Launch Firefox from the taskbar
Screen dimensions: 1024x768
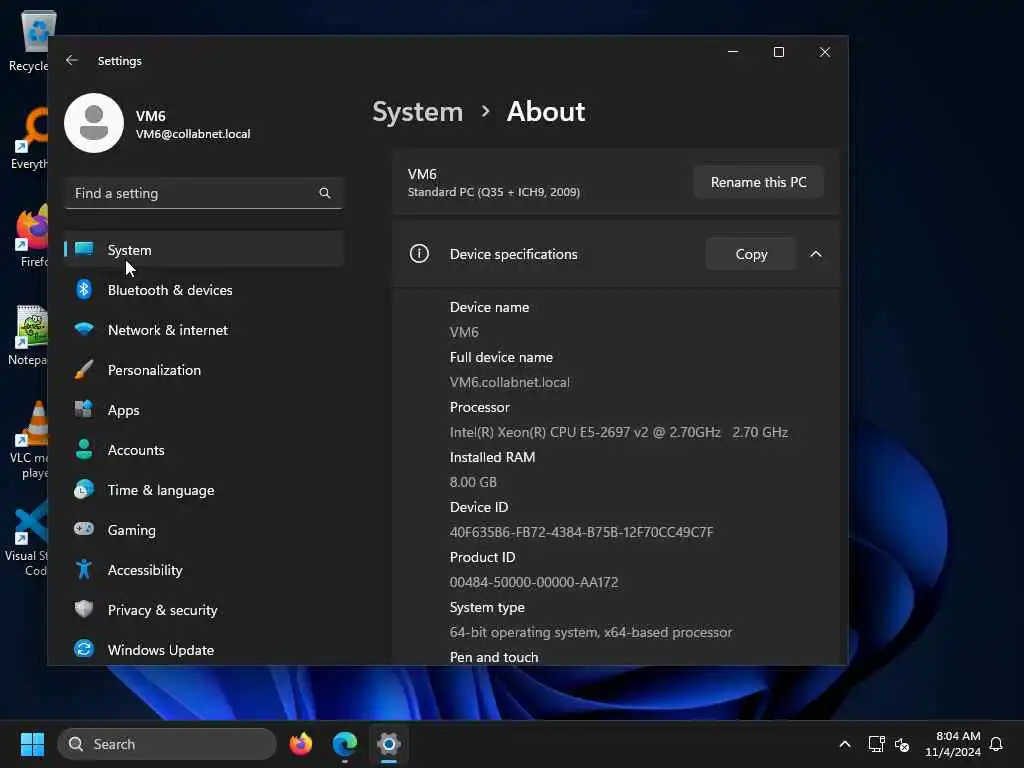coord(300,744)
